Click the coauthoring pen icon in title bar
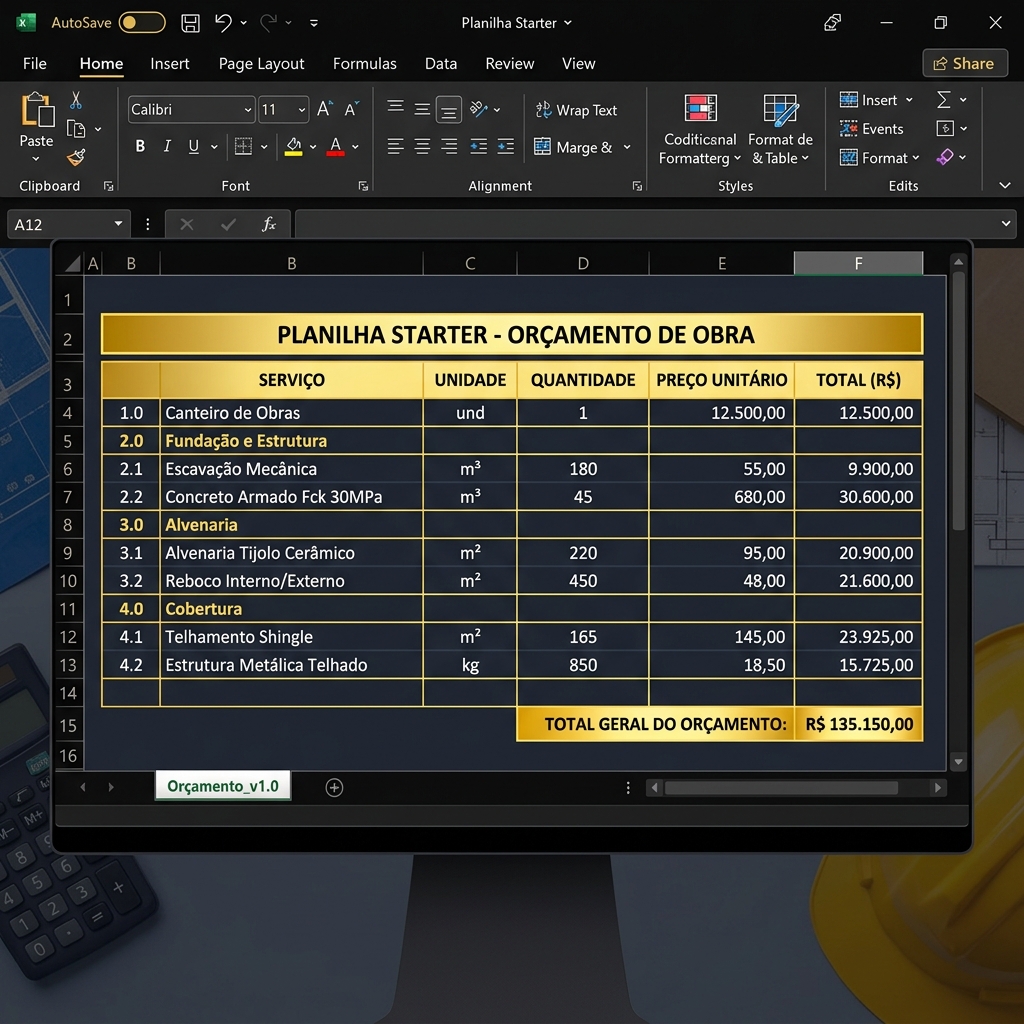The height and width of the screenshot is (1024, 1024). coord(832,23)
